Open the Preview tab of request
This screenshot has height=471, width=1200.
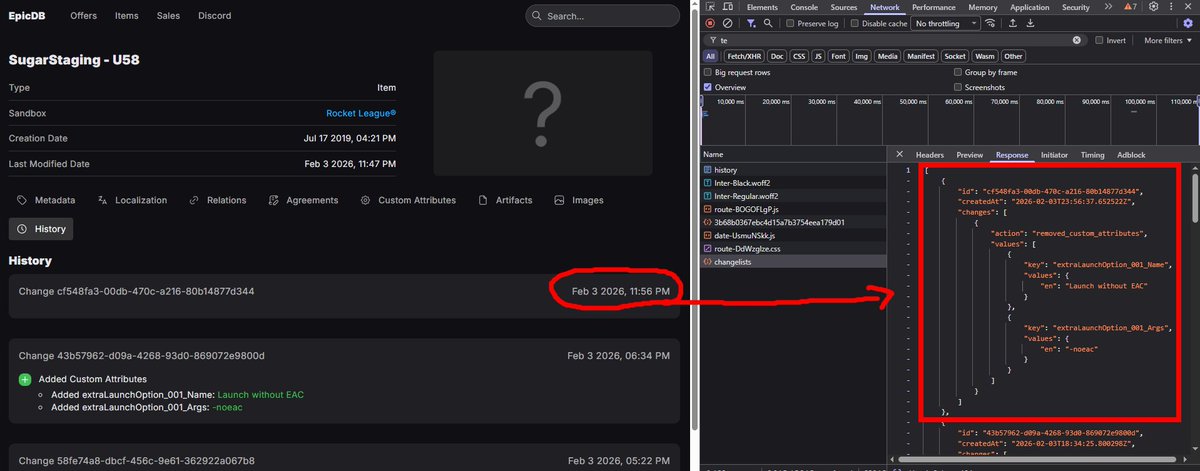(969, 155)
